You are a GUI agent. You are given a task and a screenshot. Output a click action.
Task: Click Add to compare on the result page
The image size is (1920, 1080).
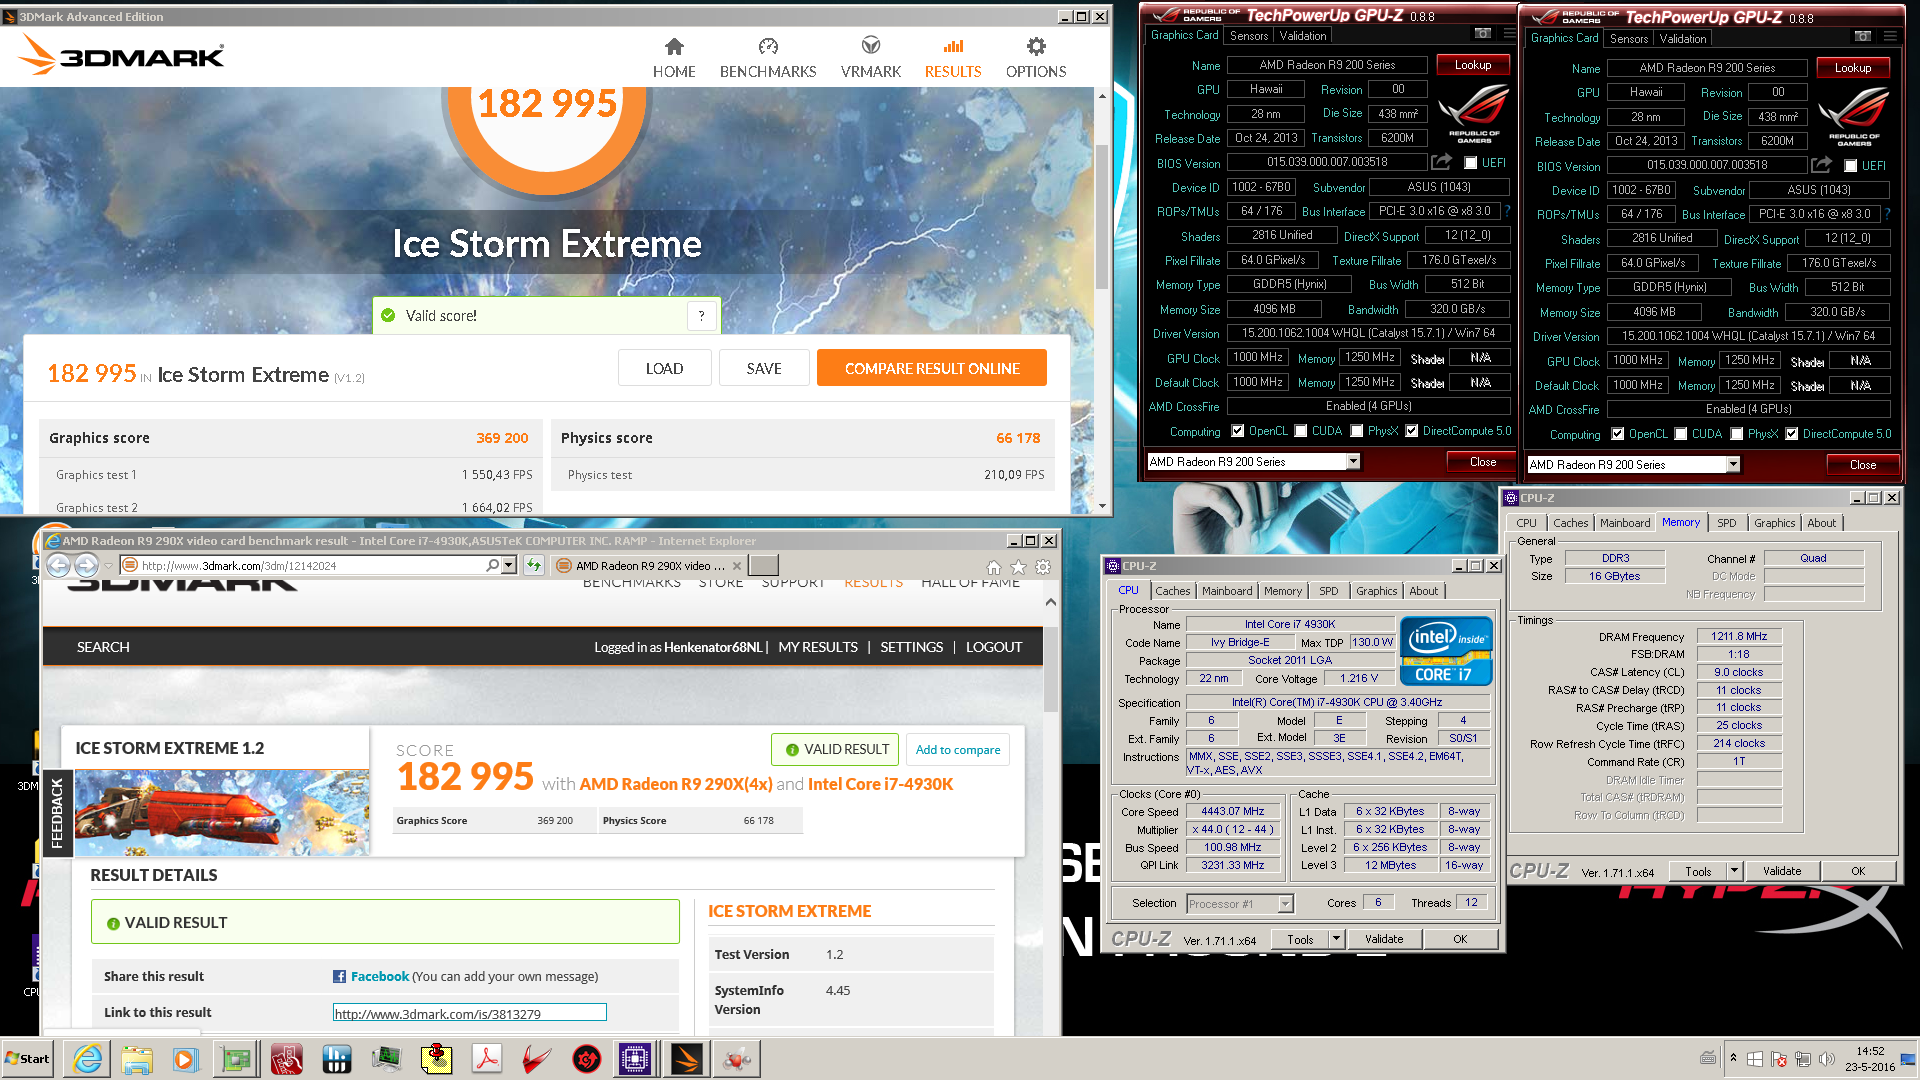[x=957, y=750]
